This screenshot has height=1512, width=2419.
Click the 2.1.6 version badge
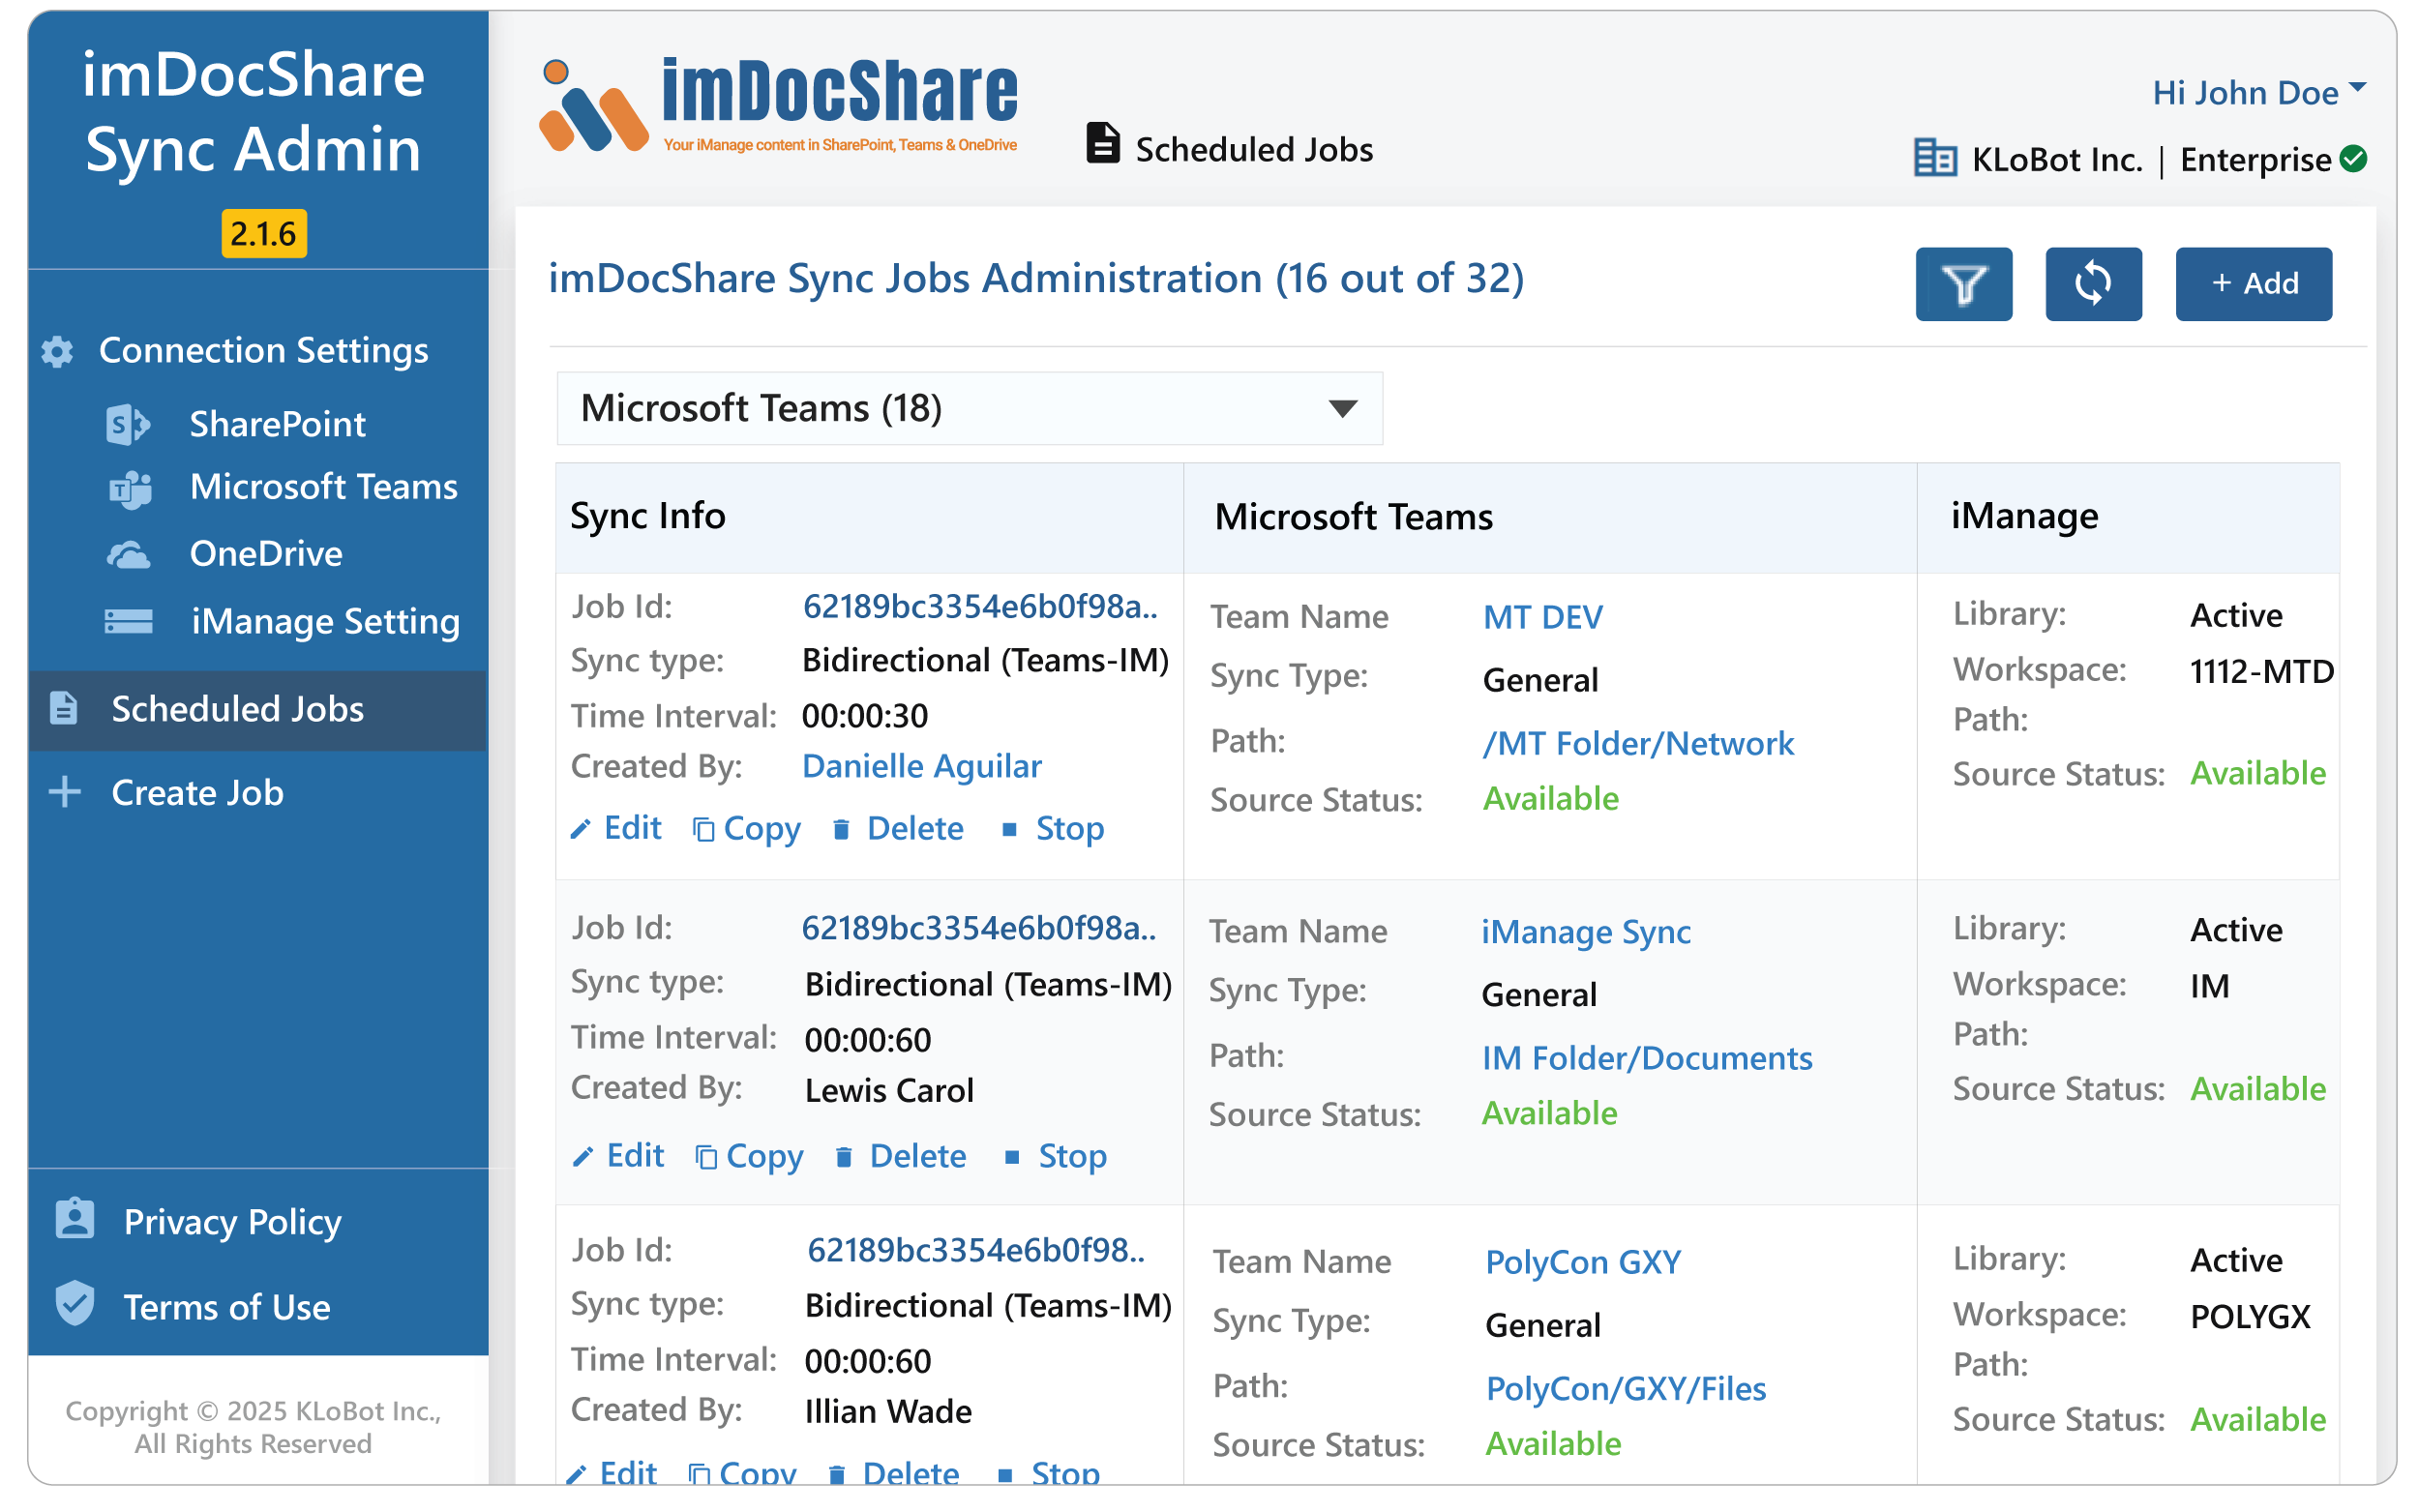[264, 234]
